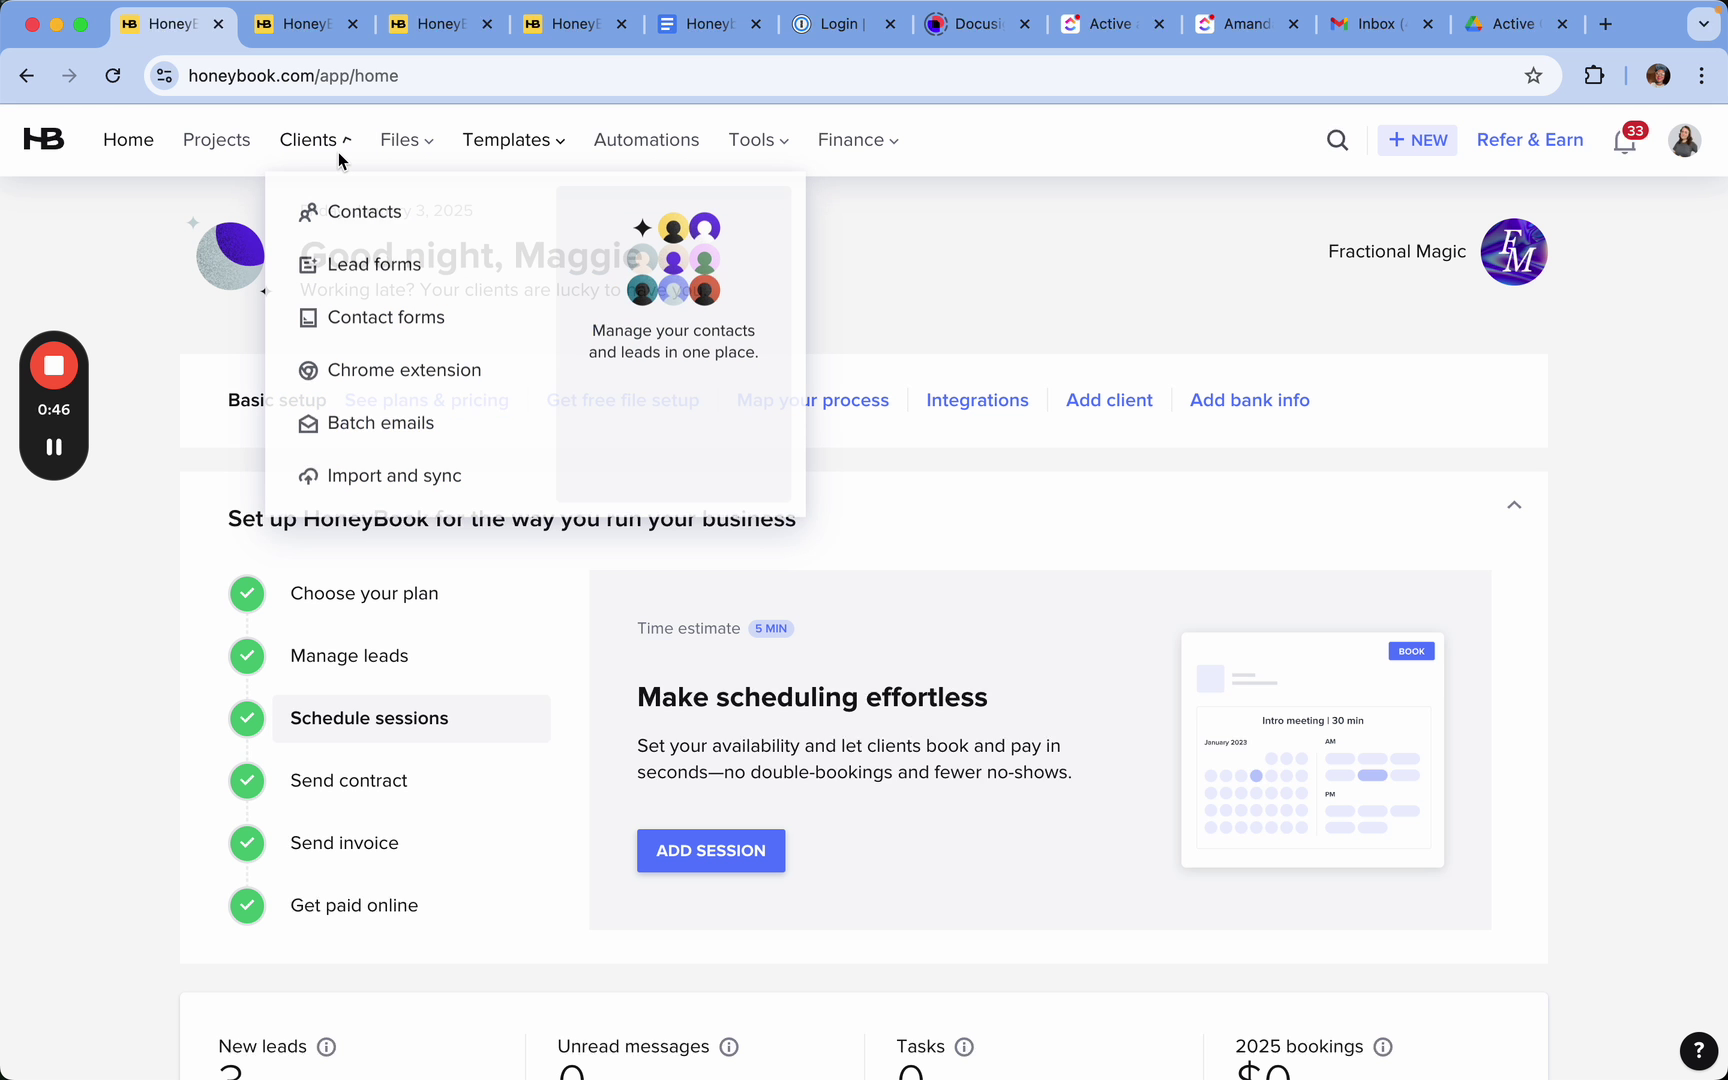The height and width of the screenshot is (1080, 1728).
Task: Expand the Finance menu
Action: coord(858,140)
